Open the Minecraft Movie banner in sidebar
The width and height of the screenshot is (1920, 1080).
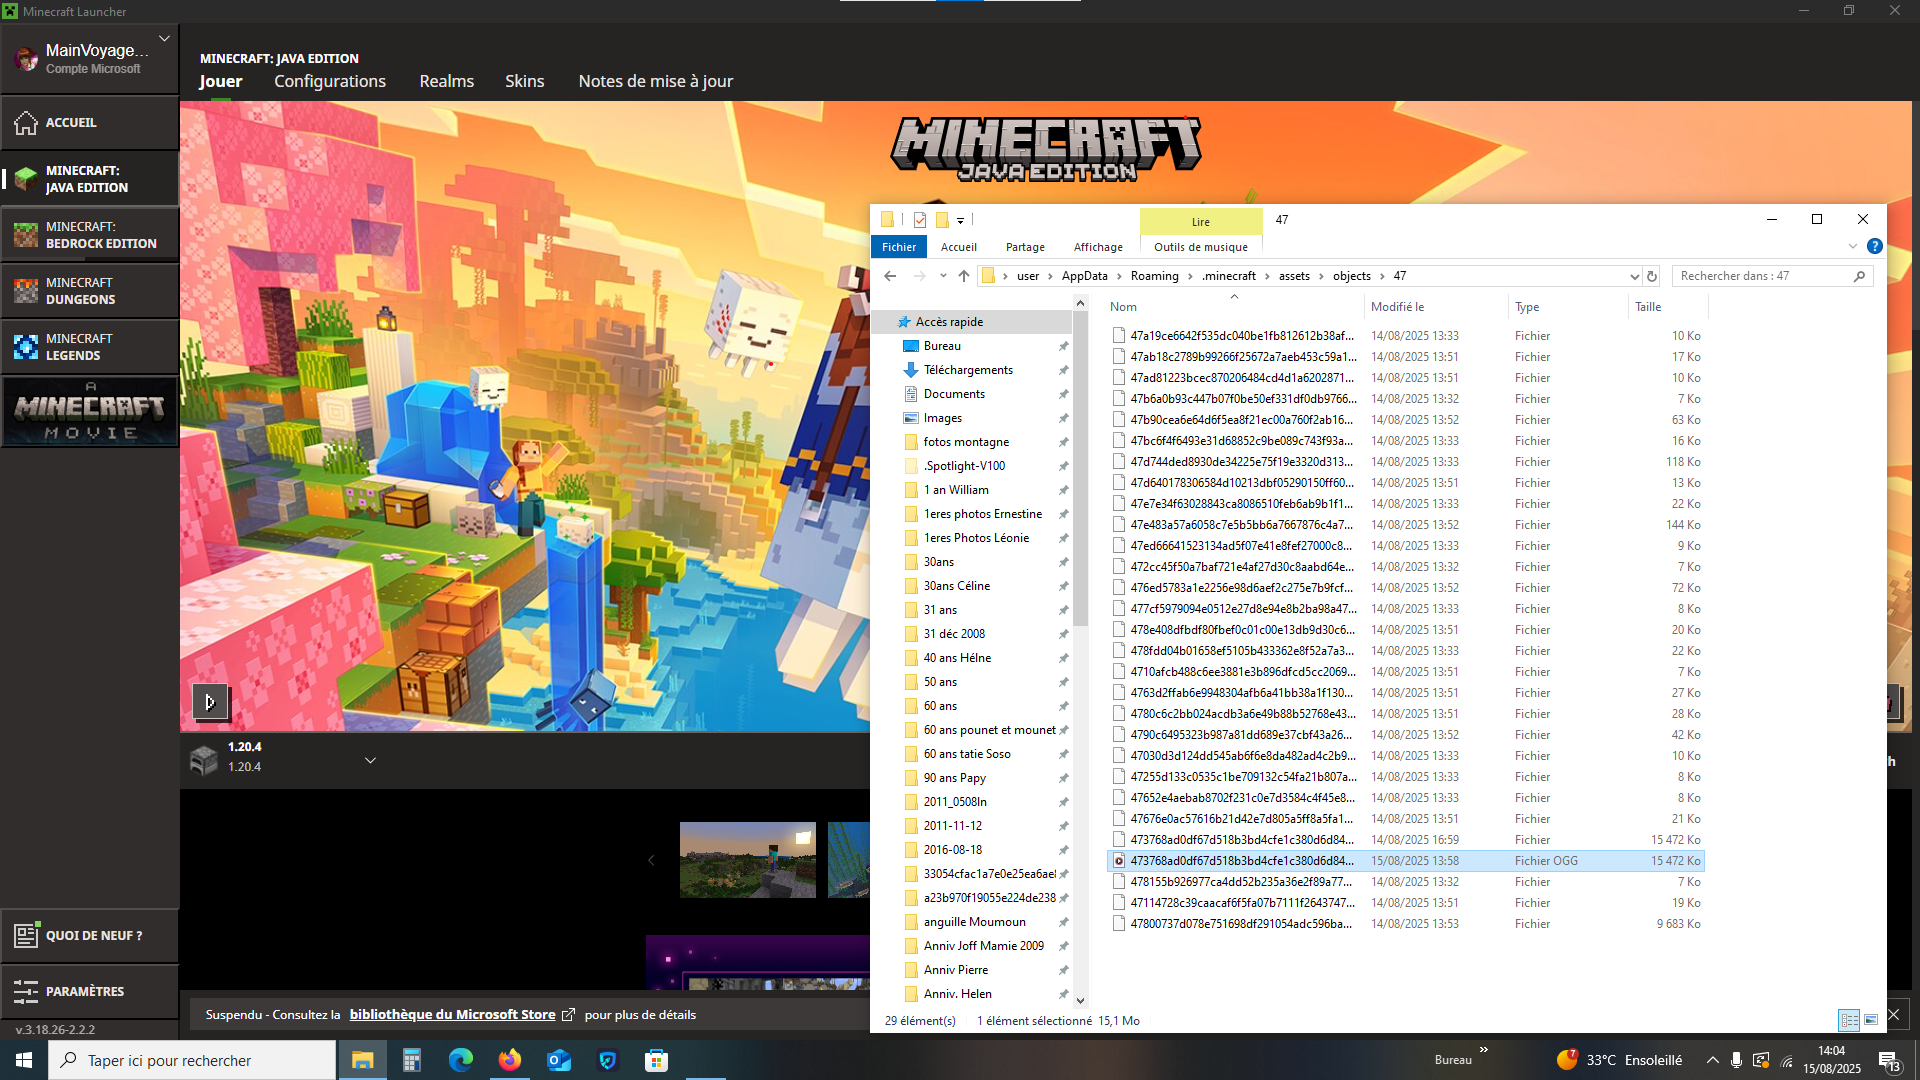pyautogui.click(x=90, y=411)
